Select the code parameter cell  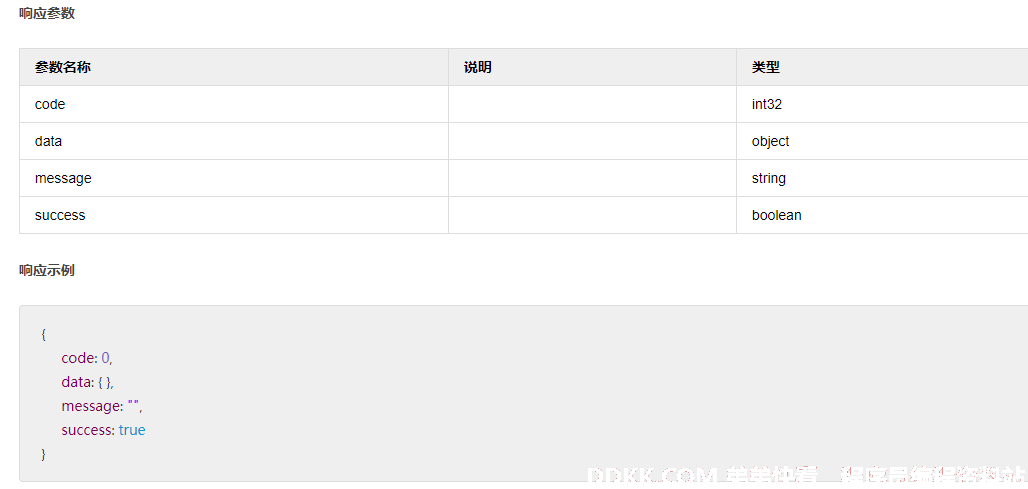point(234,104)
